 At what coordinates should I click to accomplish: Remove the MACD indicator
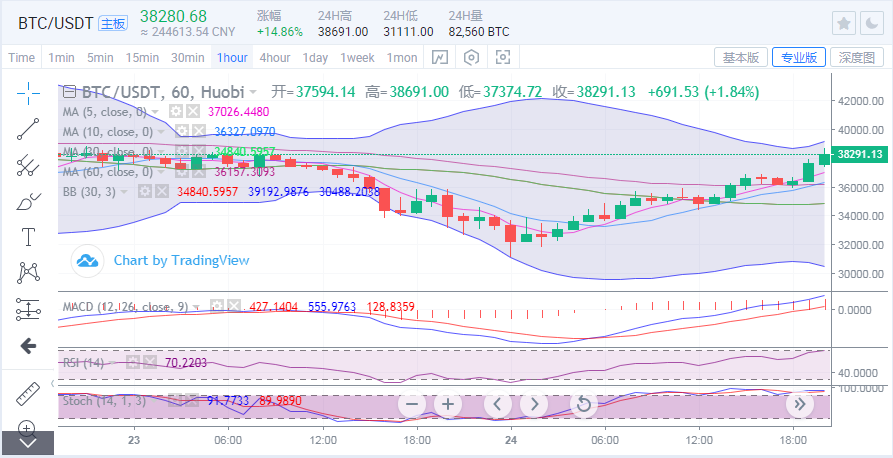pyautogui.click(x=234, y=306)
